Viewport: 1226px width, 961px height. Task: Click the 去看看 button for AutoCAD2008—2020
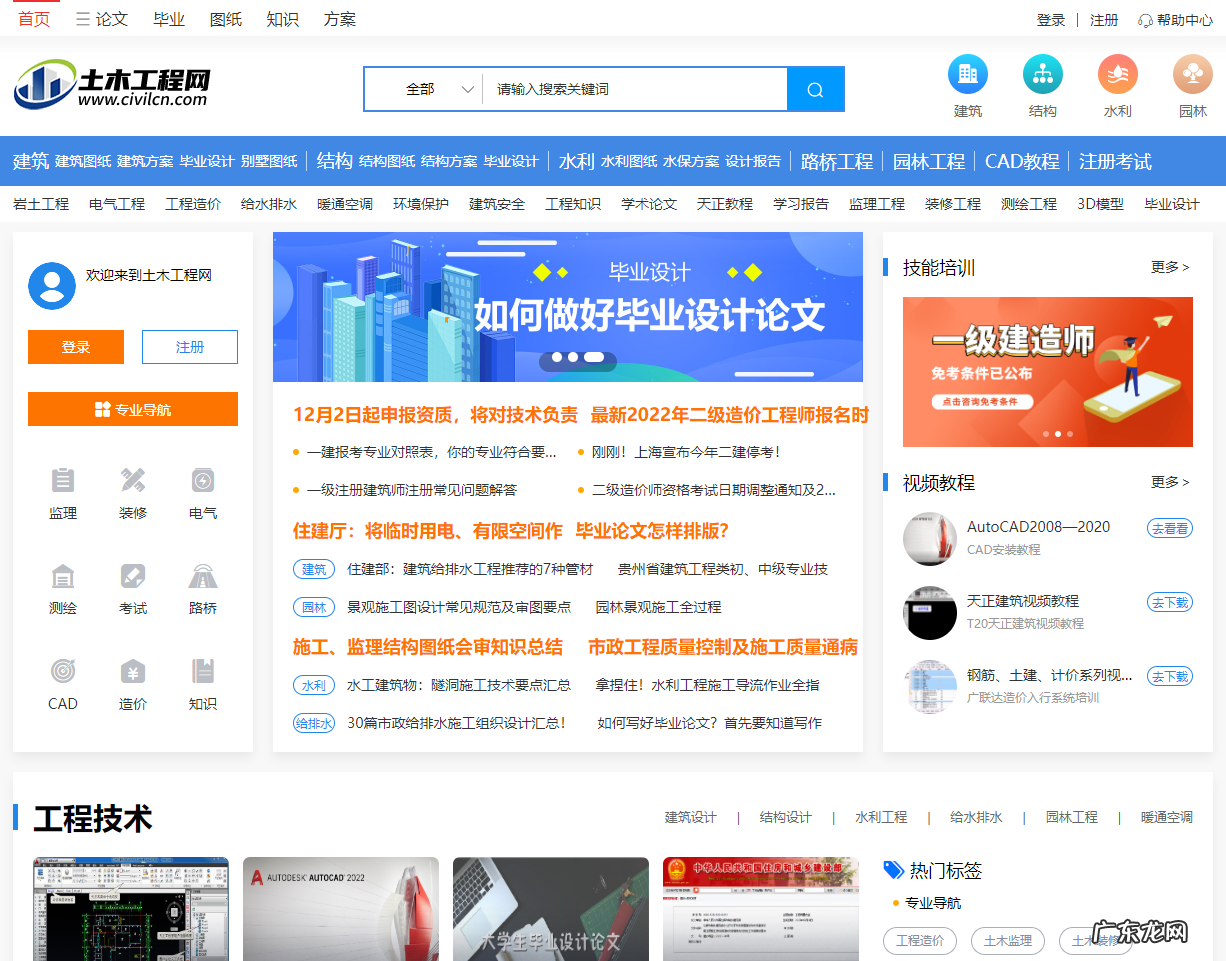click(1169, 527)
